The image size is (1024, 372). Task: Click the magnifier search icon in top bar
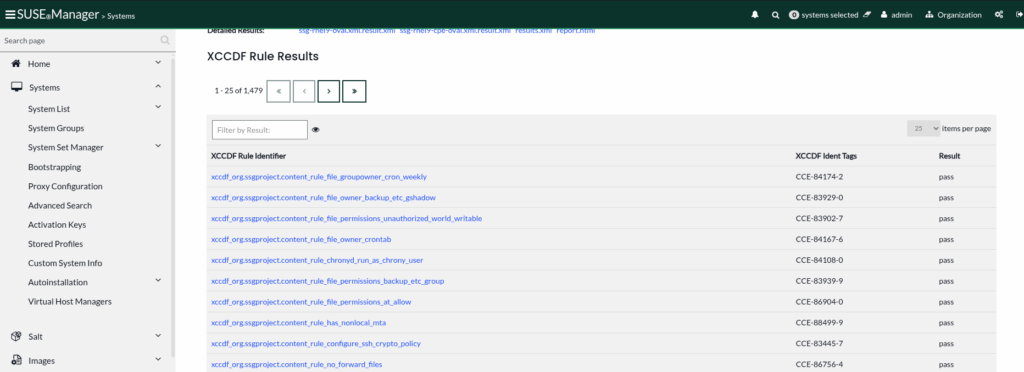pyautogui.click(x=775, y=15)
